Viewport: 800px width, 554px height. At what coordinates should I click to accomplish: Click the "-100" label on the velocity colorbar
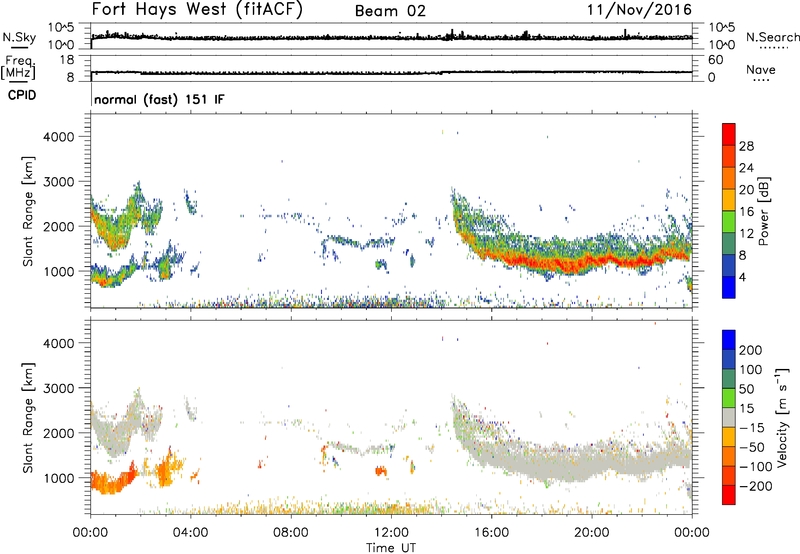[756, 467]
